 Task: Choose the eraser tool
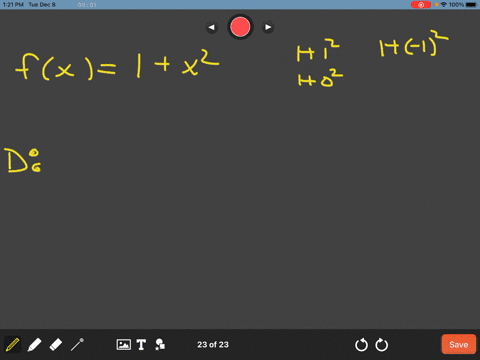coord(56,345)
